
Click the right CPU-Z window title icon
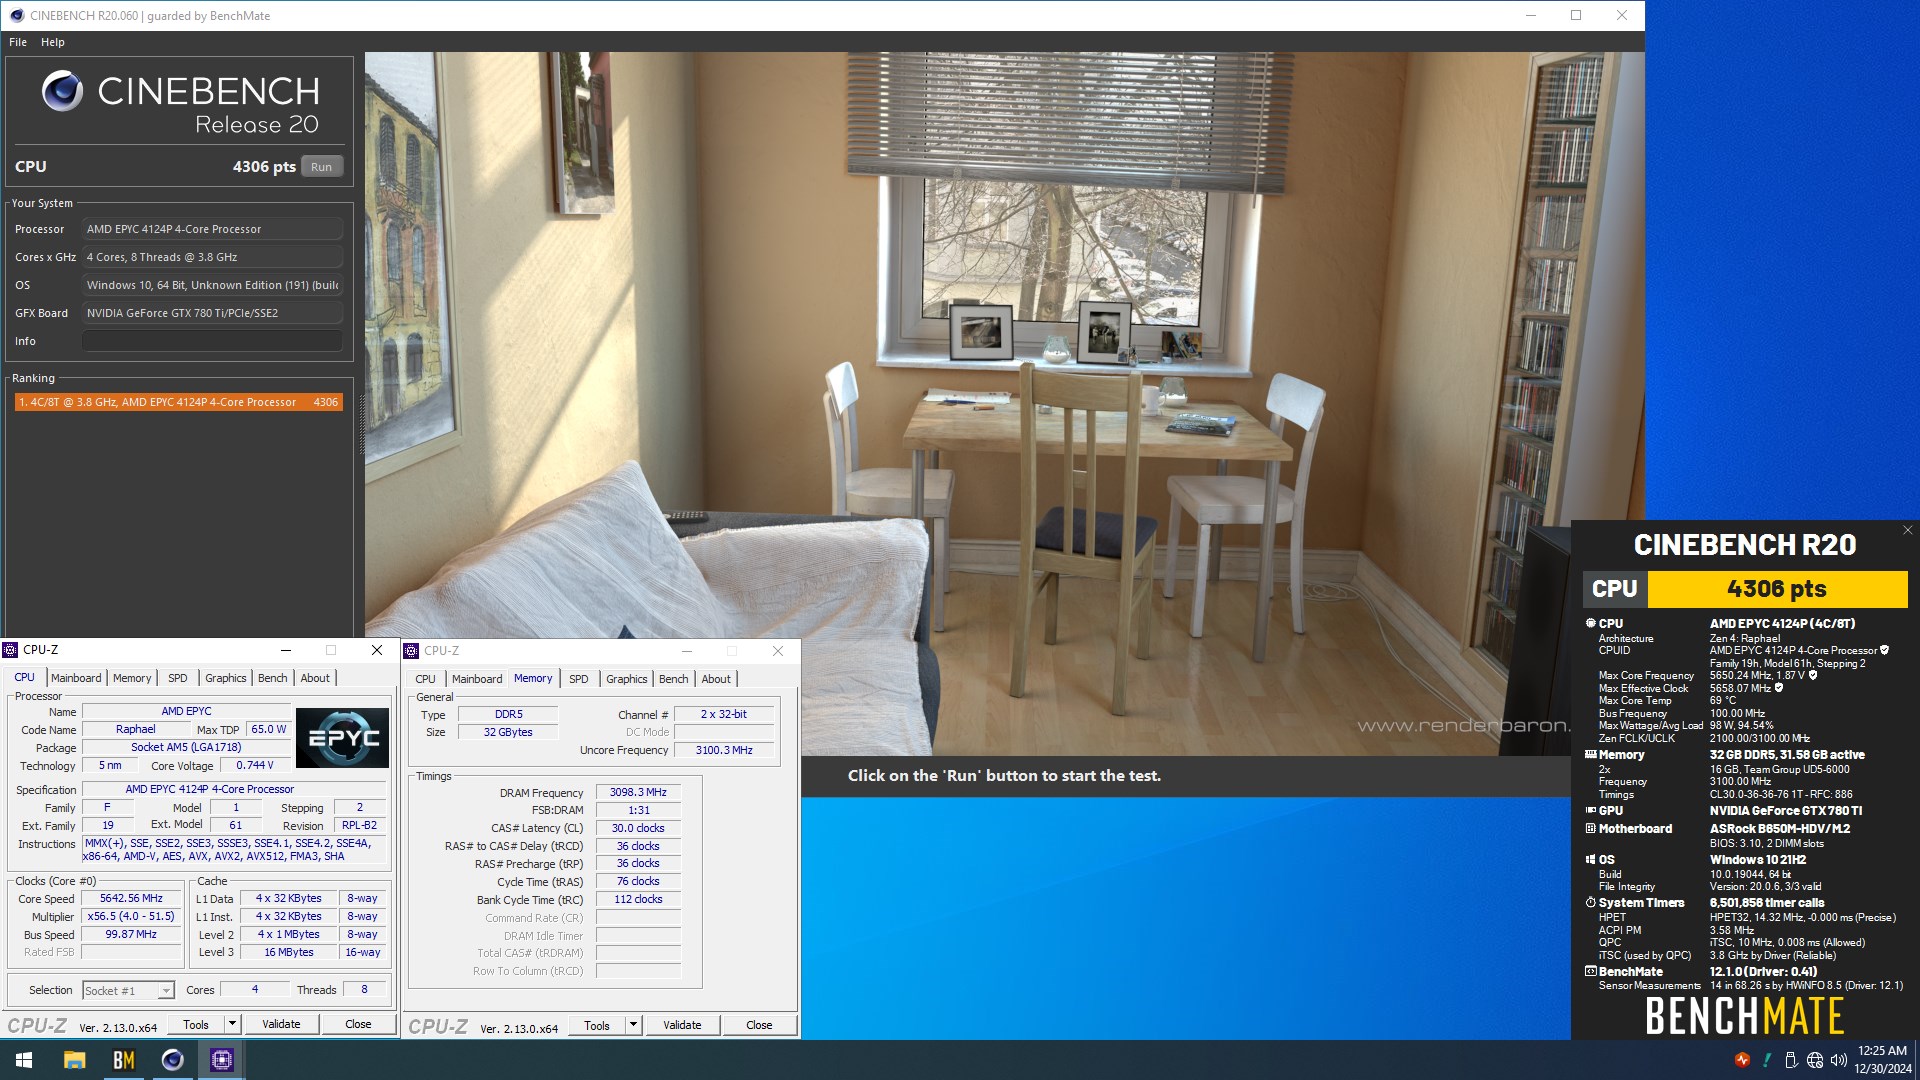[411, 651]
